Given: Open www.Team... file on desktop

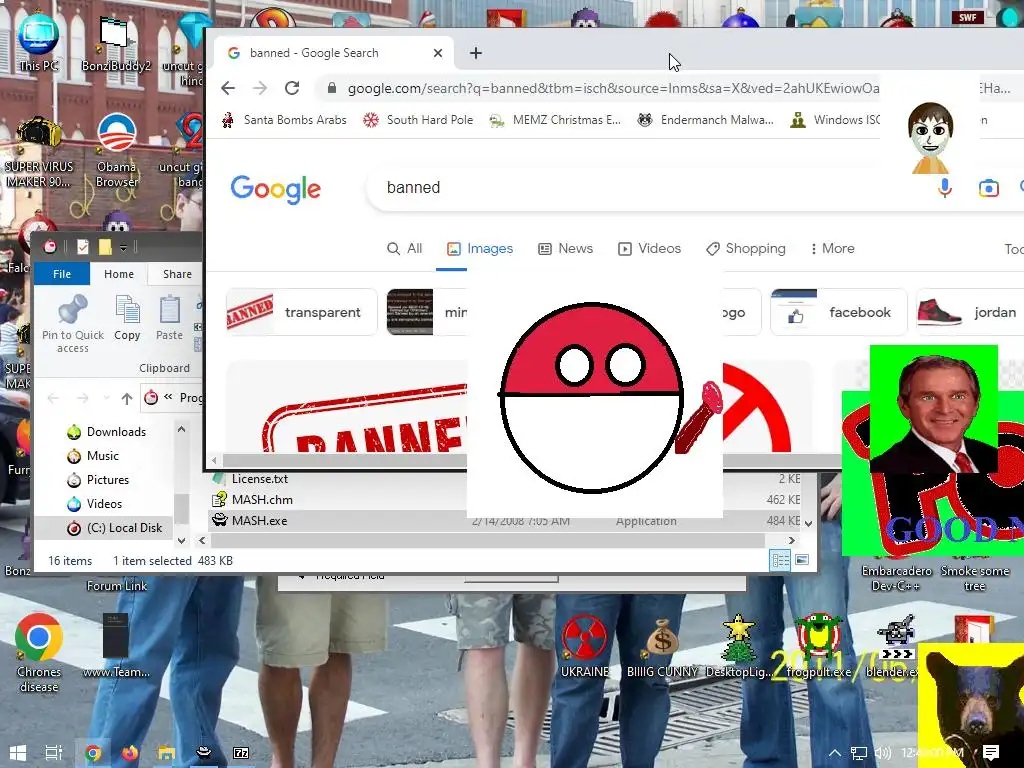Looking at the screenshot, I should point(116,645).
